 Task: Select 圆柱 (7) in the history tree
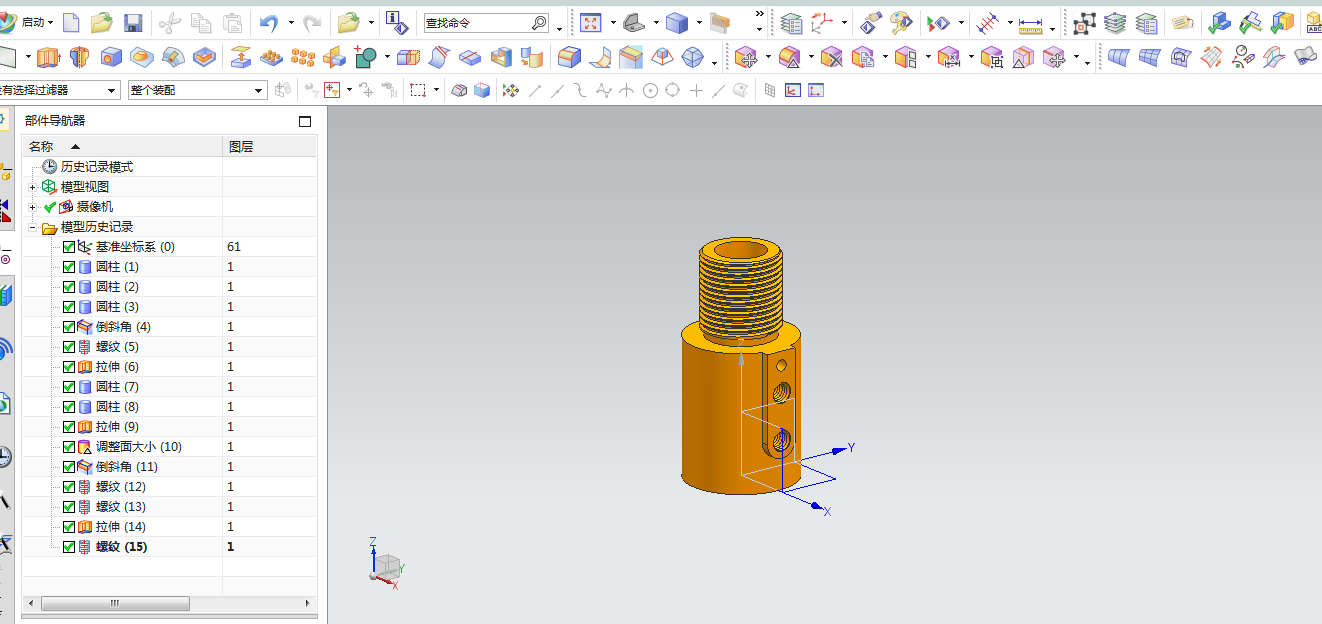[117, 387]
